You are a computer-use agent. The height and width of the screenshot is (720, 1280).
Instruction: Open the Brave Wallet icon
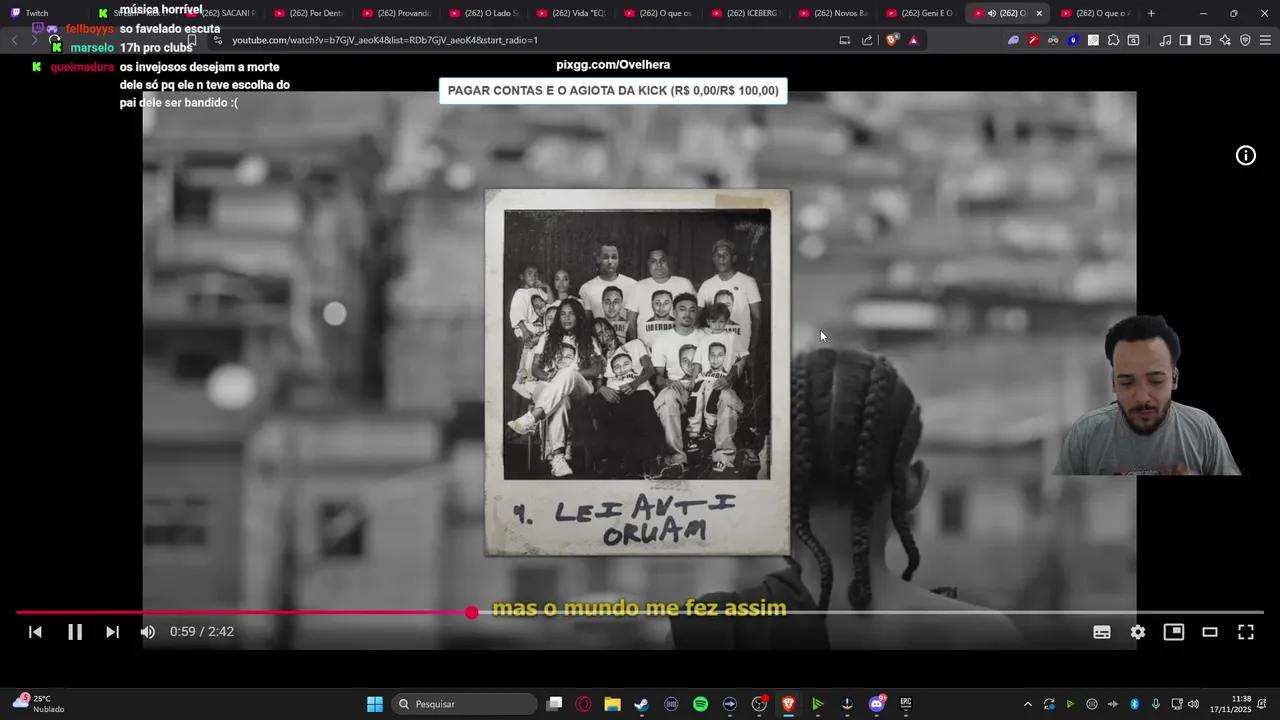click(x=1205, y=40)
